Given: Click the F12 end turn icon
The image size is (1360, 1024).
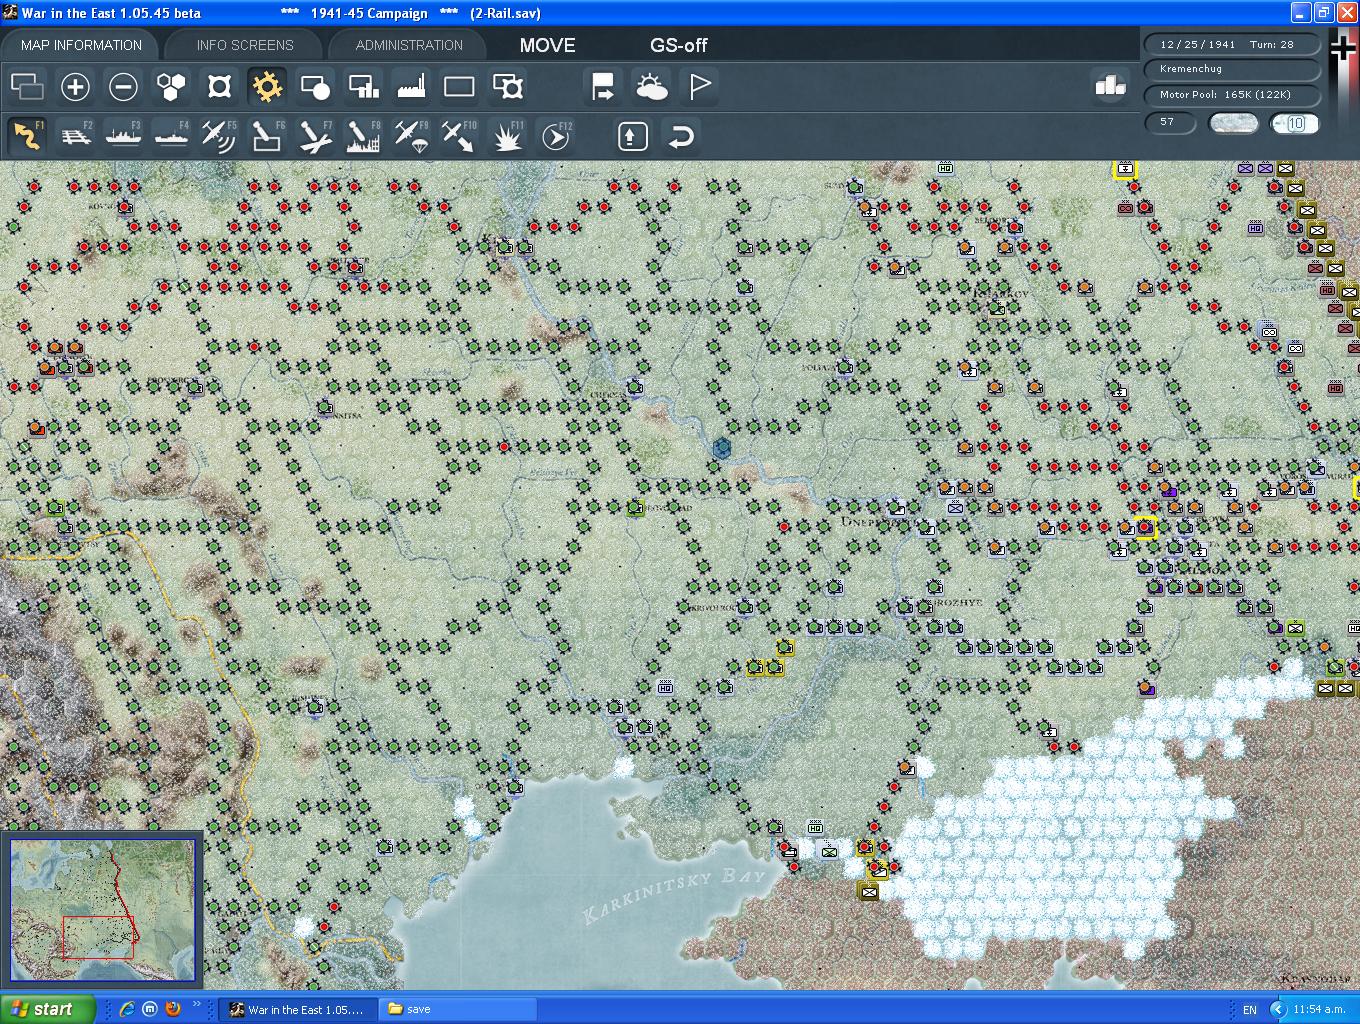Looking at the screenshot, I should tap(555, 136).
